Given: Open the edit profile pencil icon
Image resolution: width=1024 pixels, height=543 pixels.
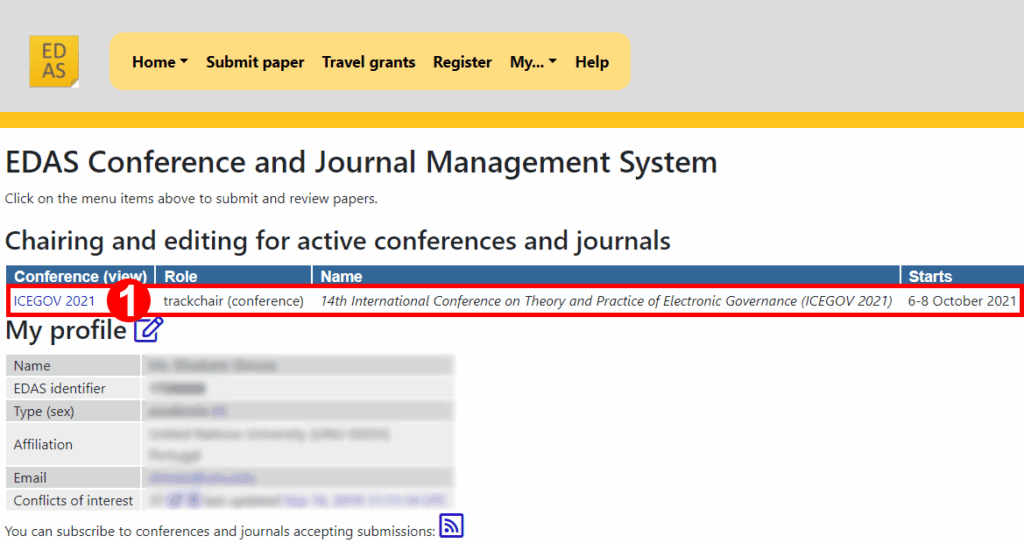Looking at the screenshot, I should point(148,329).
